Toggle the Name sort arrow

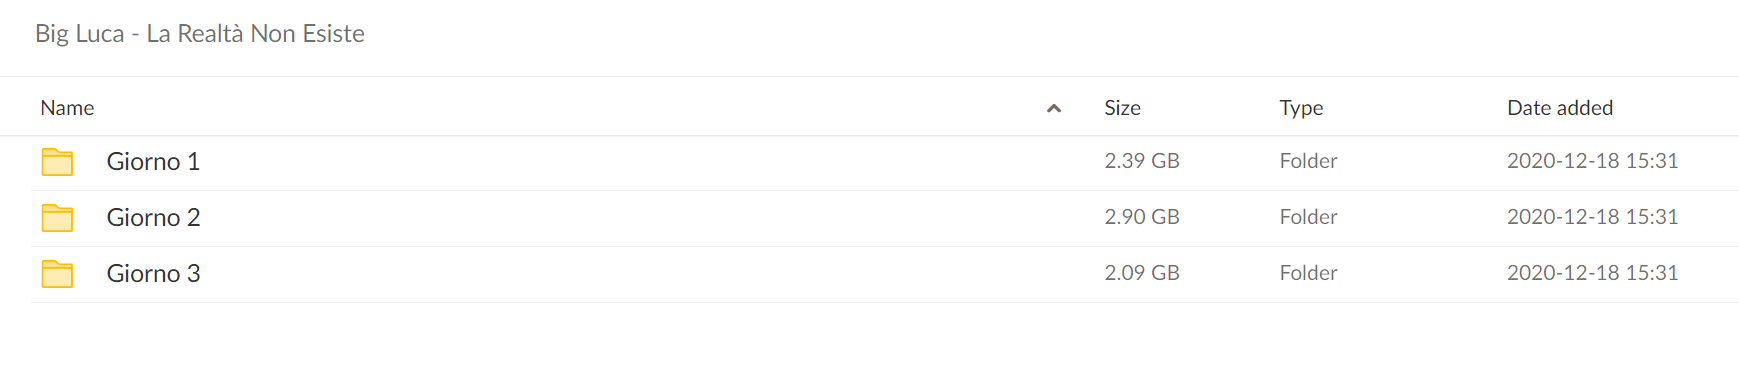click(x=1053, y=108)
